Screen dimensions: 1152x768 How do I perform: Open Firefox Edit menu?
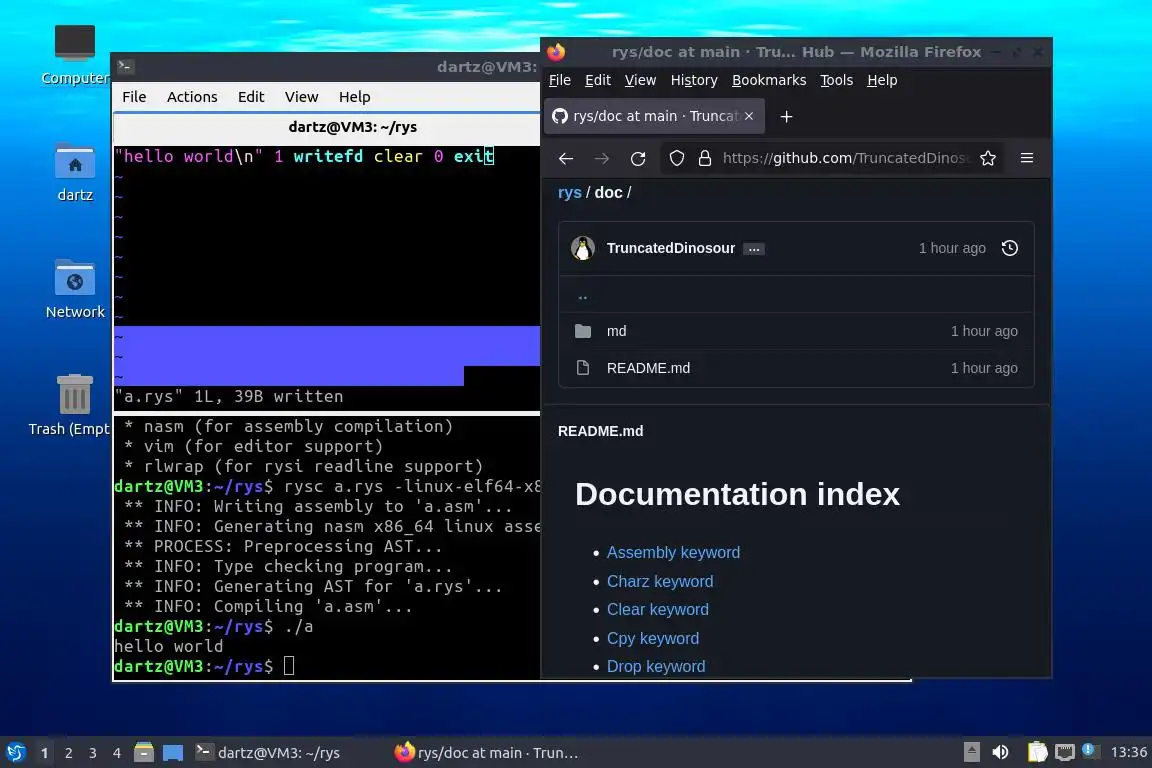(598, 80)
